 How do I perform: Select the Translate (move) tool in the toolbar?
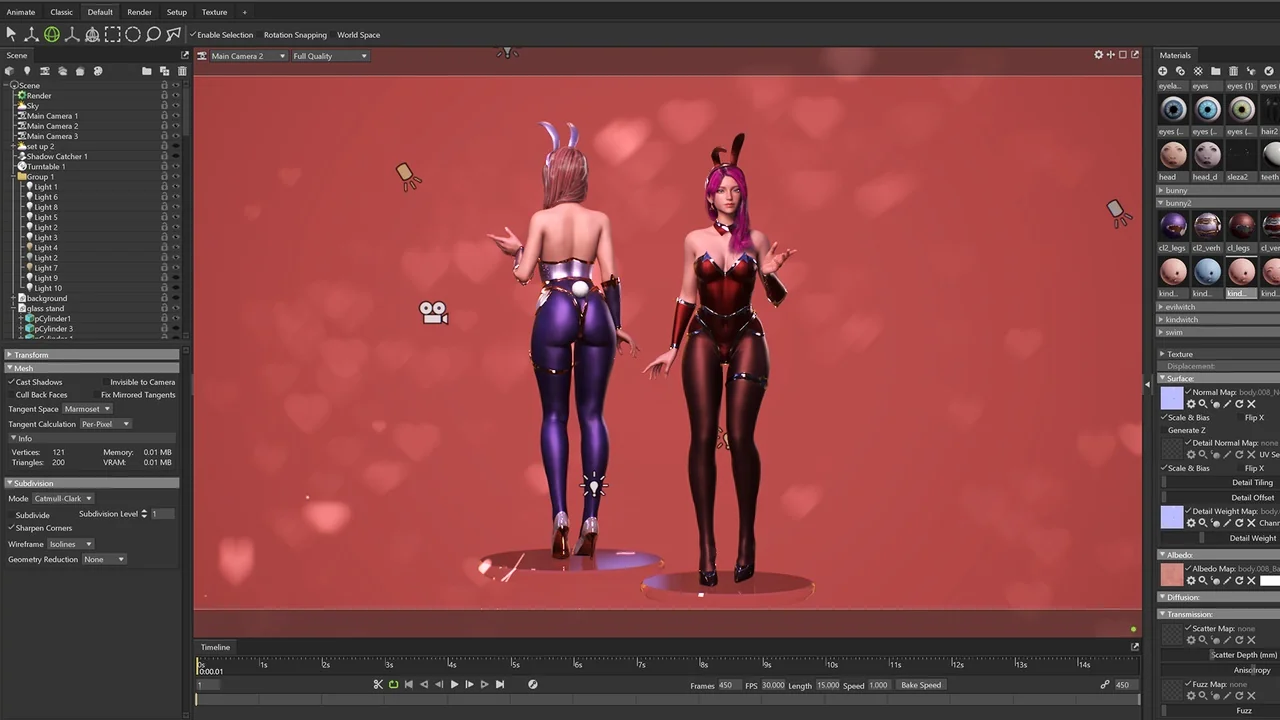tap(31, 34)
